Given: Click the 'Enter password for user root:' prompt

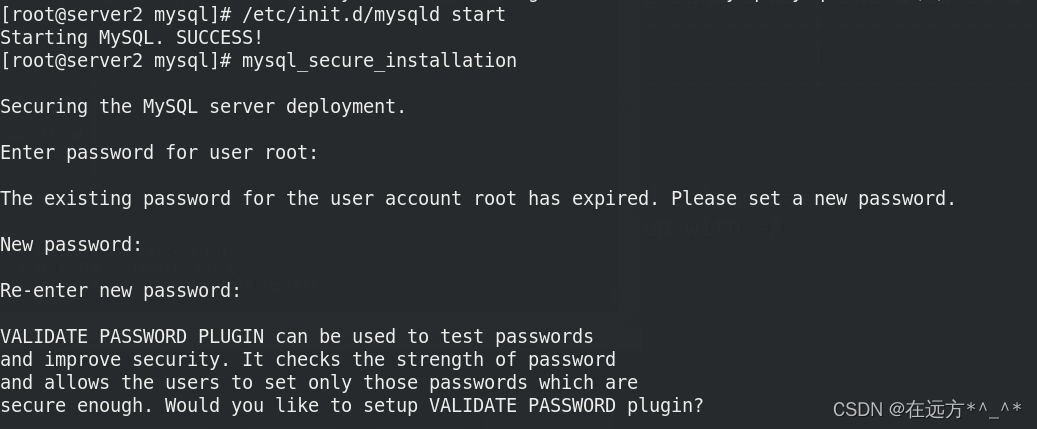Looking at the screenshot, I should point(159,153).
